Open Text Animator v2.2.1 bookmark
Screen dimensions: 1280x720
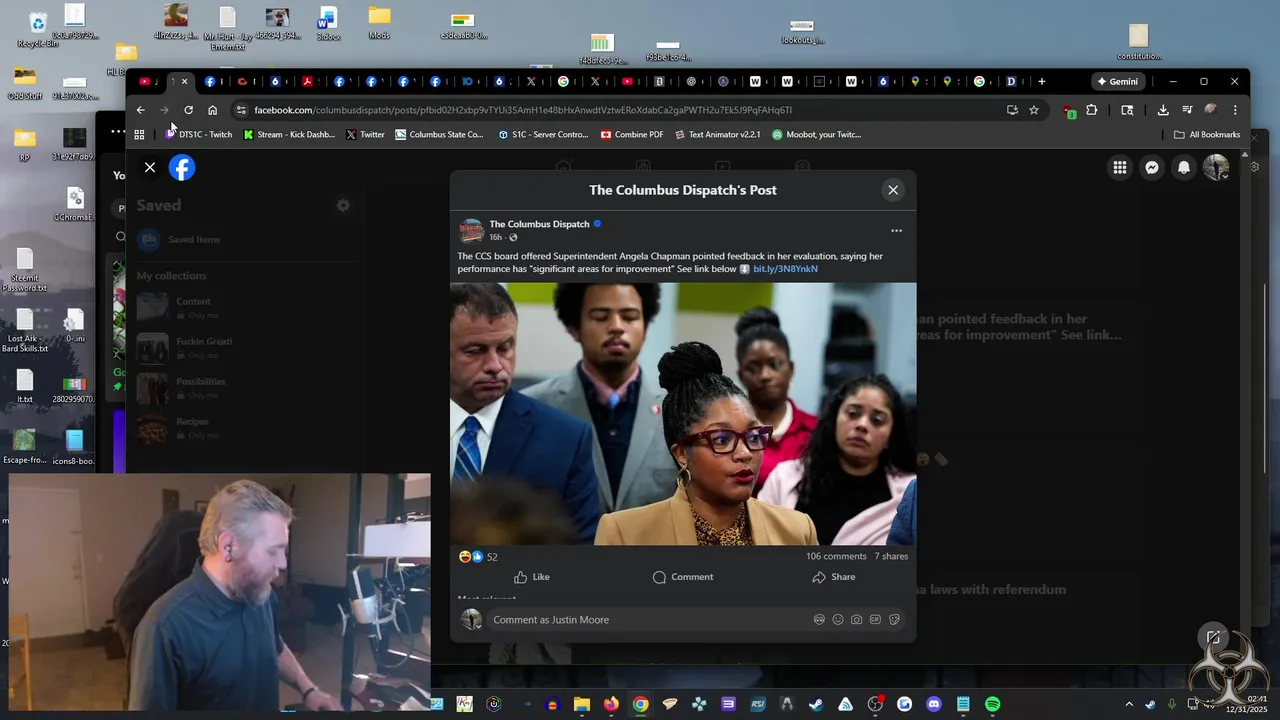(x=717, y=135)
